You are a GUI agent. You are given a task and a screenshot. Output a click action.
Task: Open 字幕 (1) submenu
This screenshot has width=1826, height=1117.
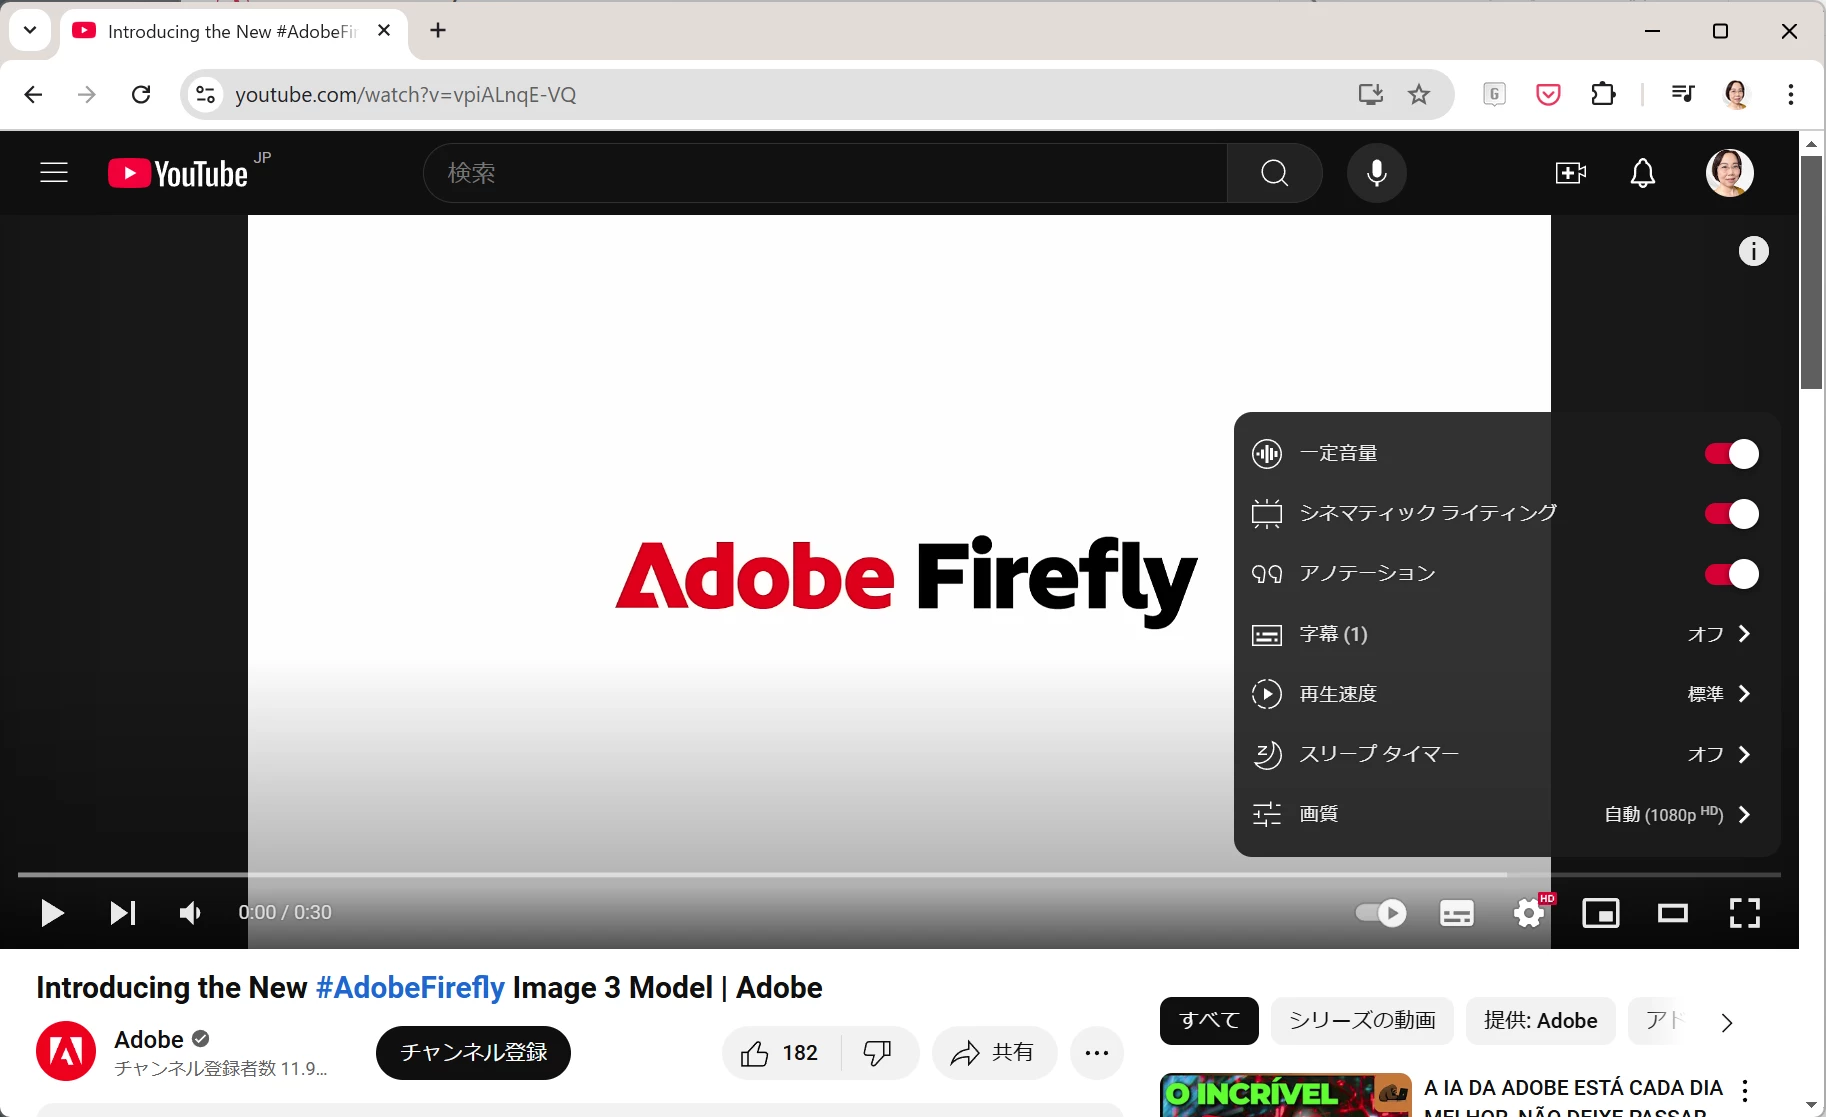pyautogui.click(x=1507, y=634)
